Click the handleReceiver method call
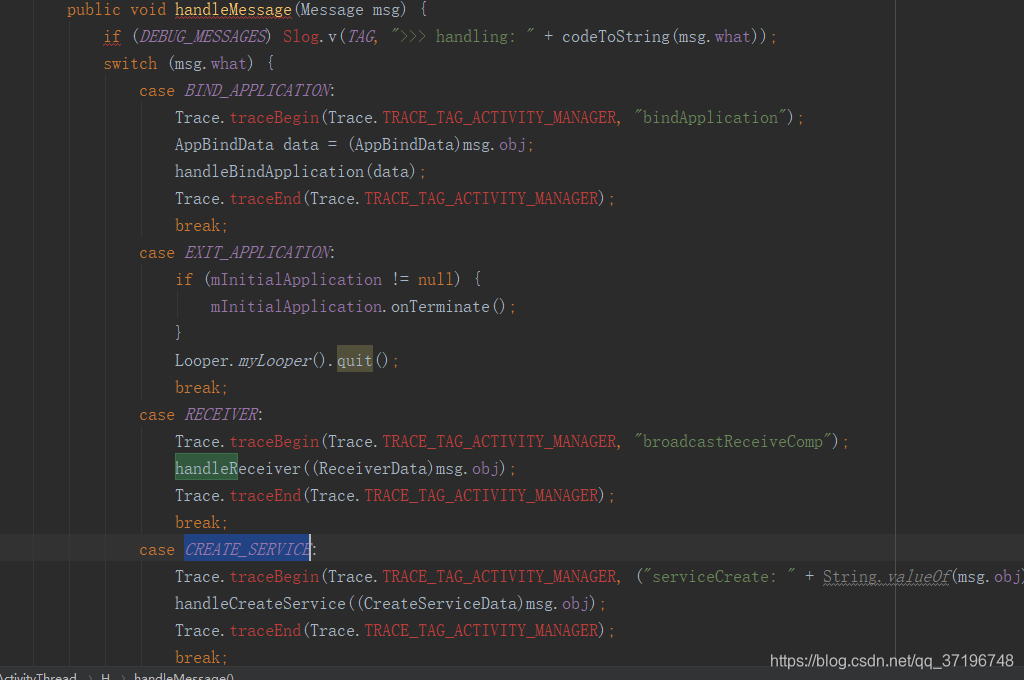The height and width of the screenshot is (680, 1024). 237,468
